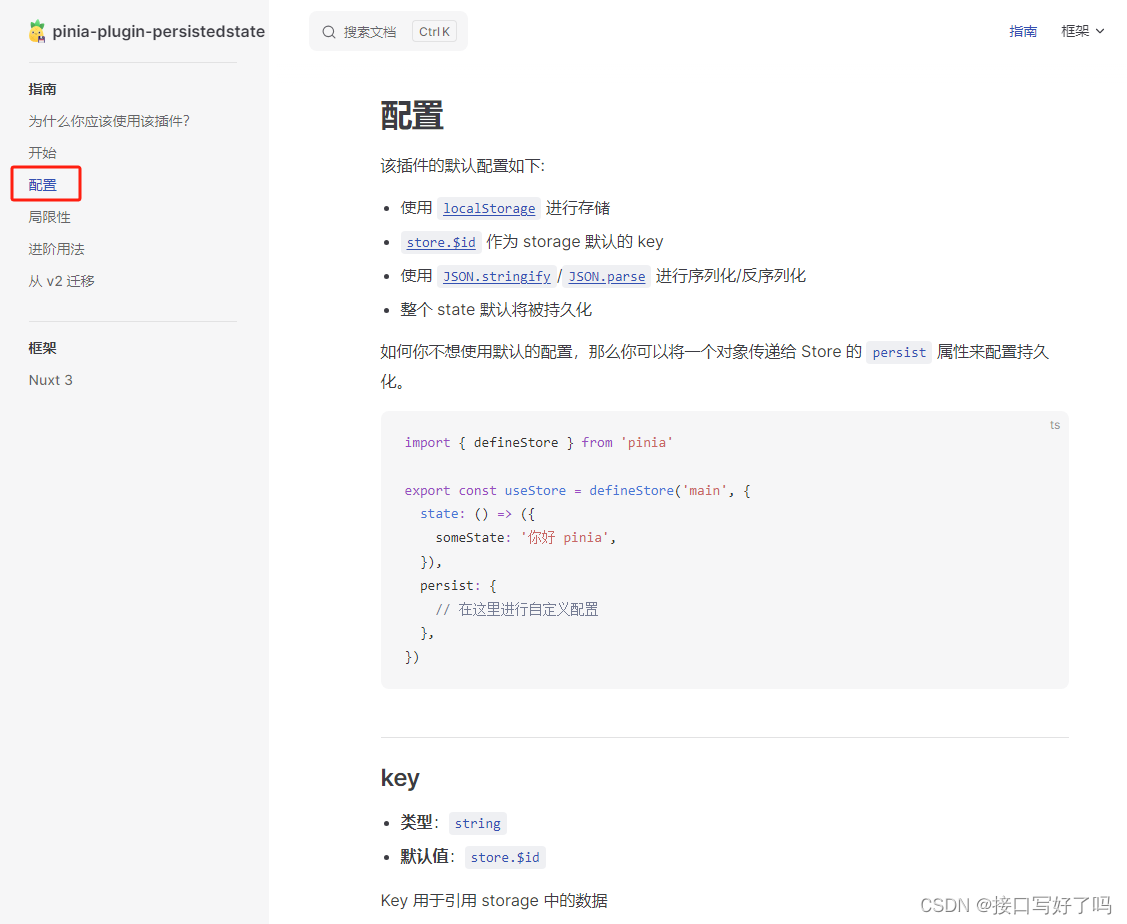Open the JSON.parse reference link
Screen dimensions: 1127x924
pyautogui.click(x=607, y=276)
